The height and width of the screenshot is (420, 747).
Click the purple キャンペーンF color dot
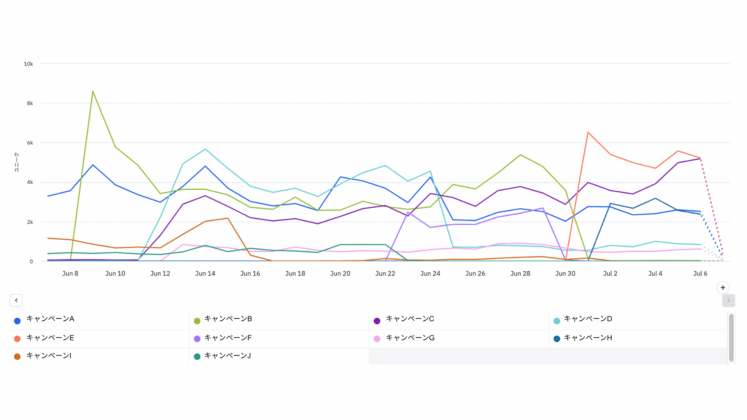pos(197,339)
